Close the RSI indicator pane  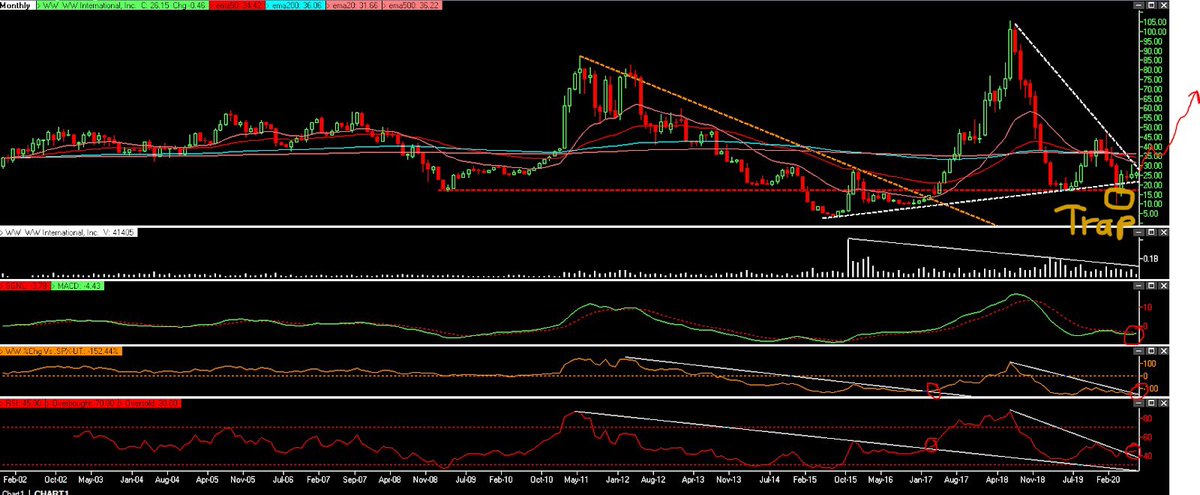1164,403
